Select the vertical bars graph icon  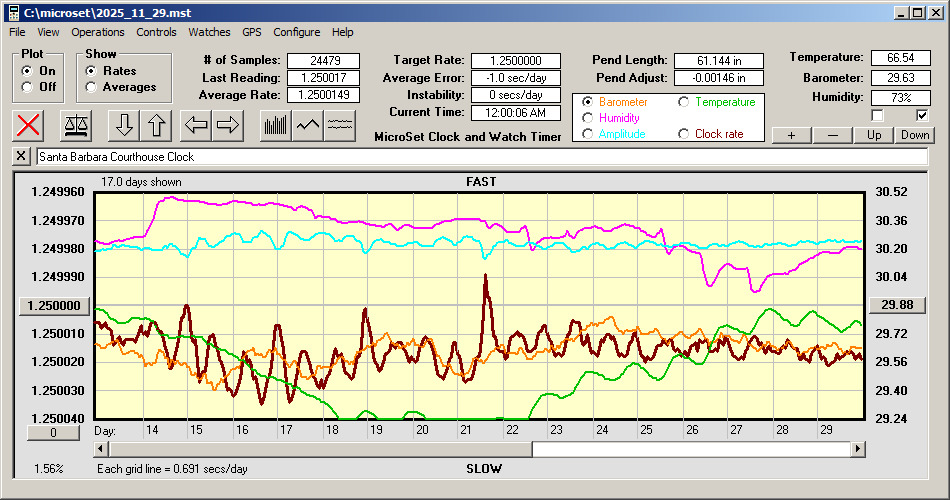click(275, 125)
